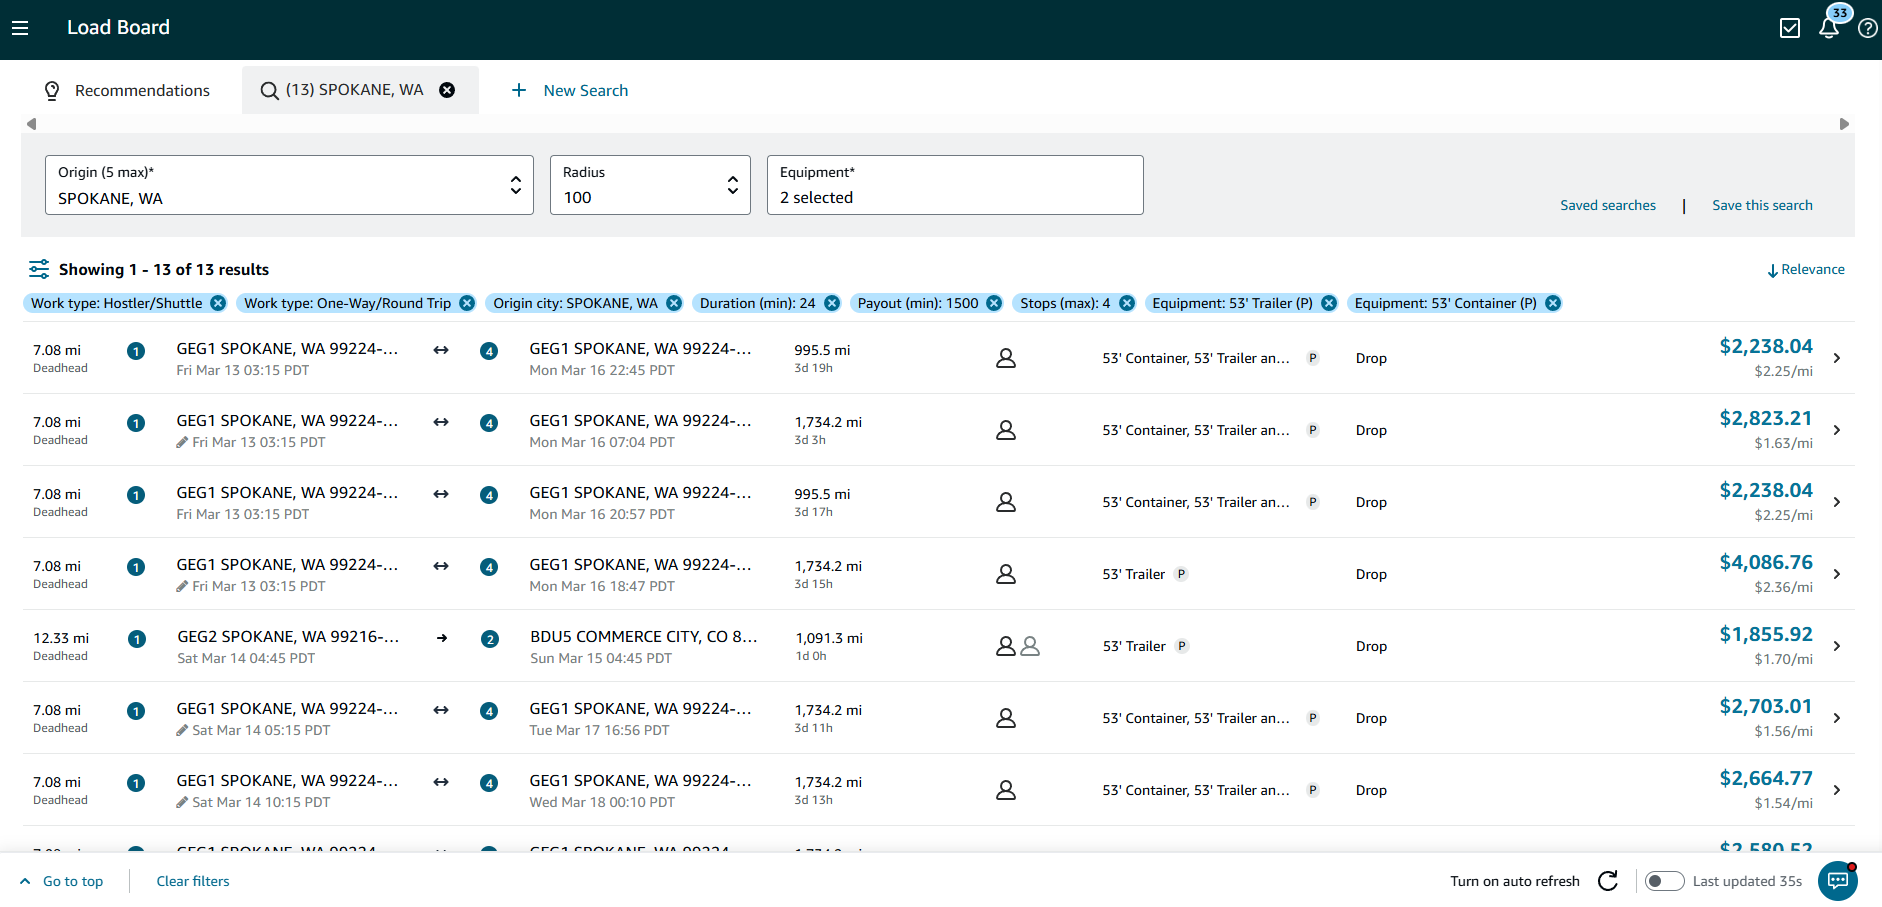Toggle auto refresh switch on
Viewport: 1882px width, 907px height.
coord(1664,881)
